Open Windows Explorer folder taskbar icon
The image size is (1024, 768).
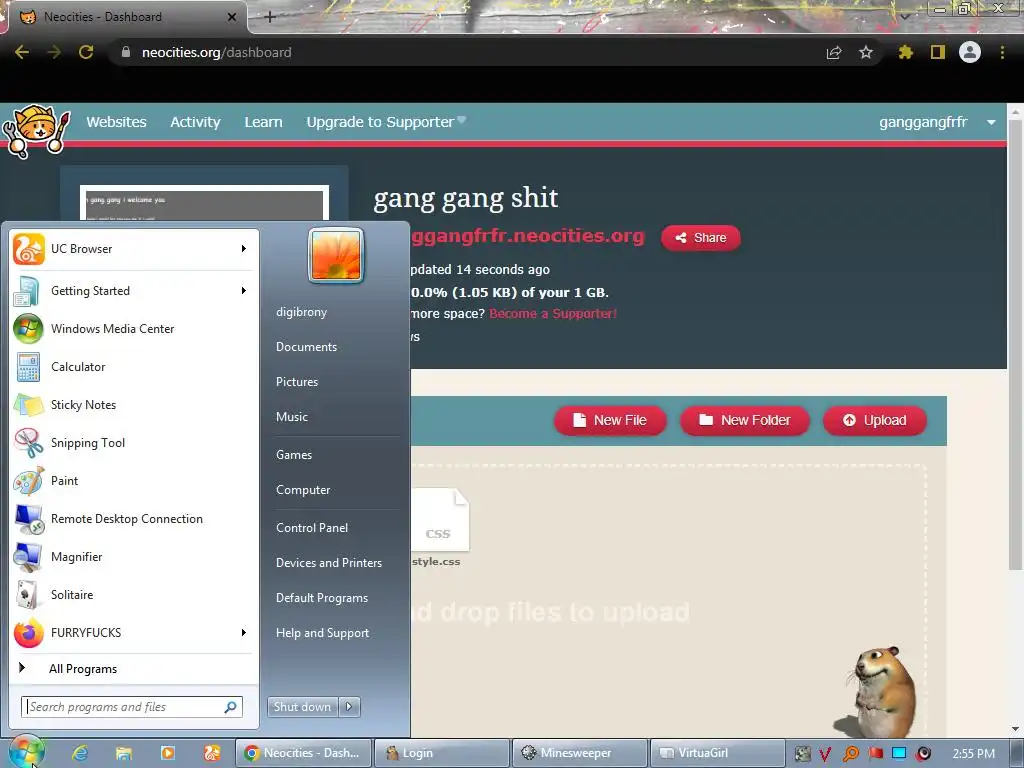(x=123, y=753)
